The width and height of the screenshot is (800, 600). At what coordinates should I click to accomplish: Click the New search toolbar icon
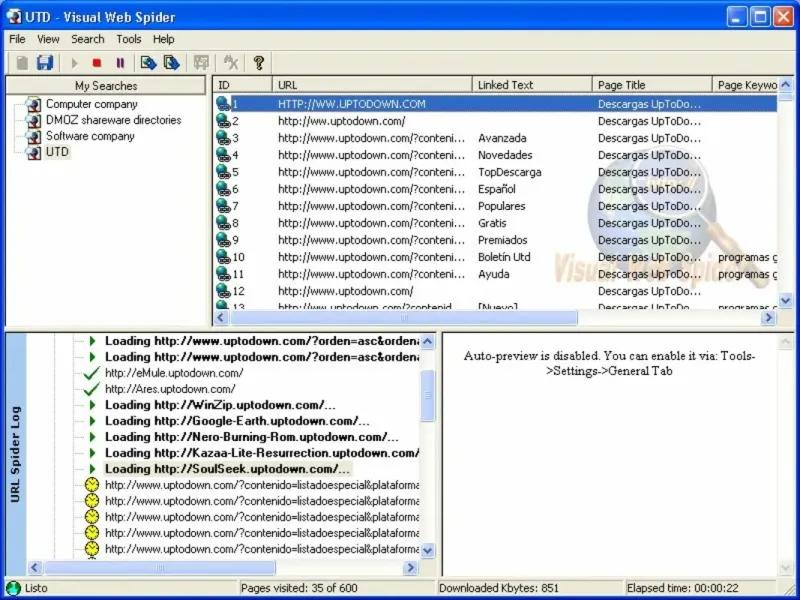pos(22,63)
